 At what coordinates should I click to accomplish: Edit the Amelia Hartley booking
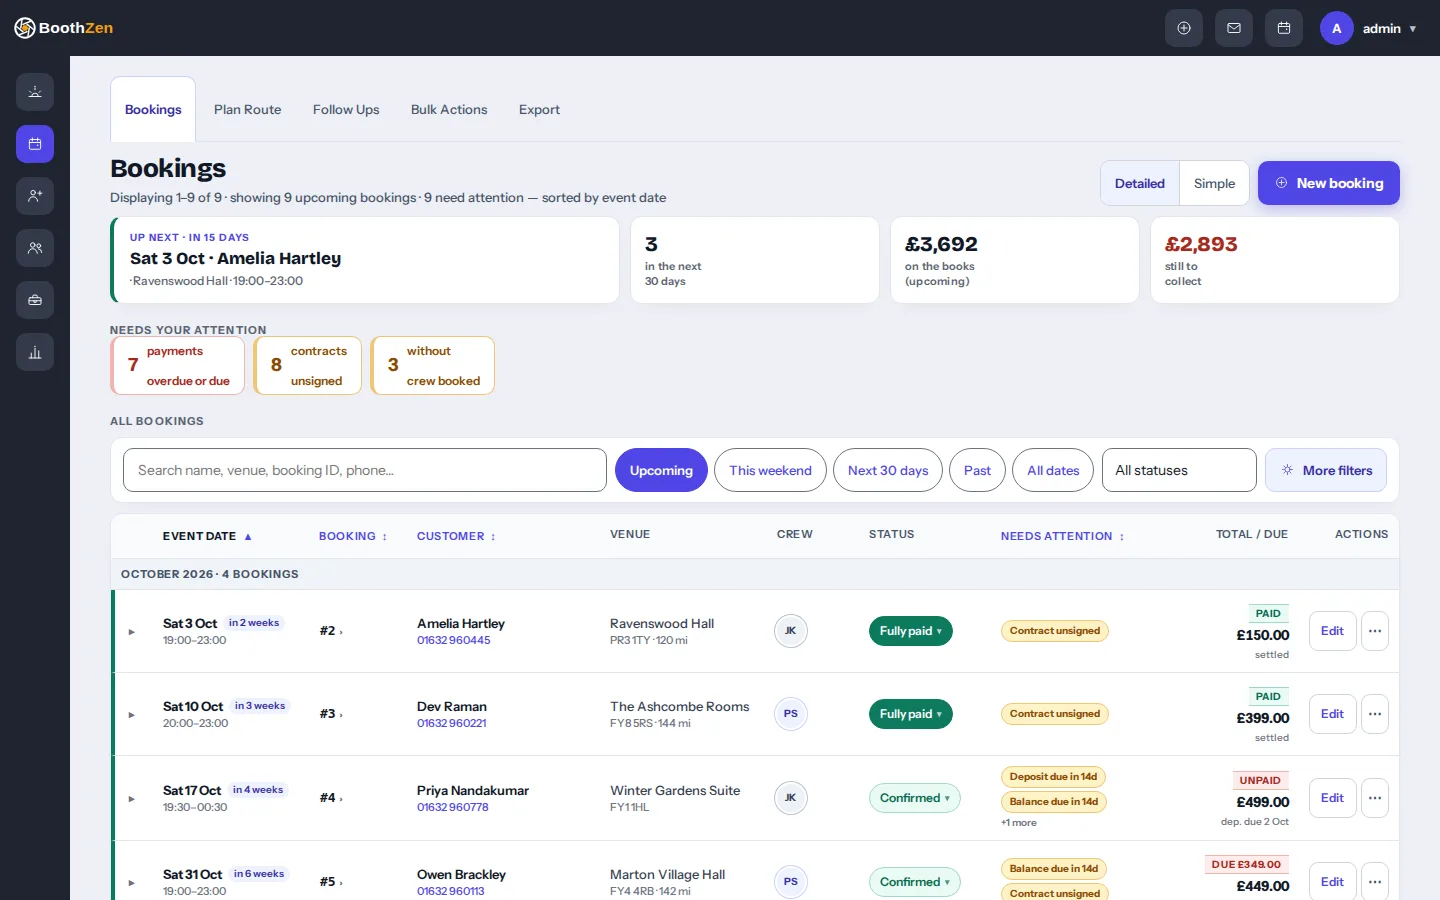(x=1332, y=631)
